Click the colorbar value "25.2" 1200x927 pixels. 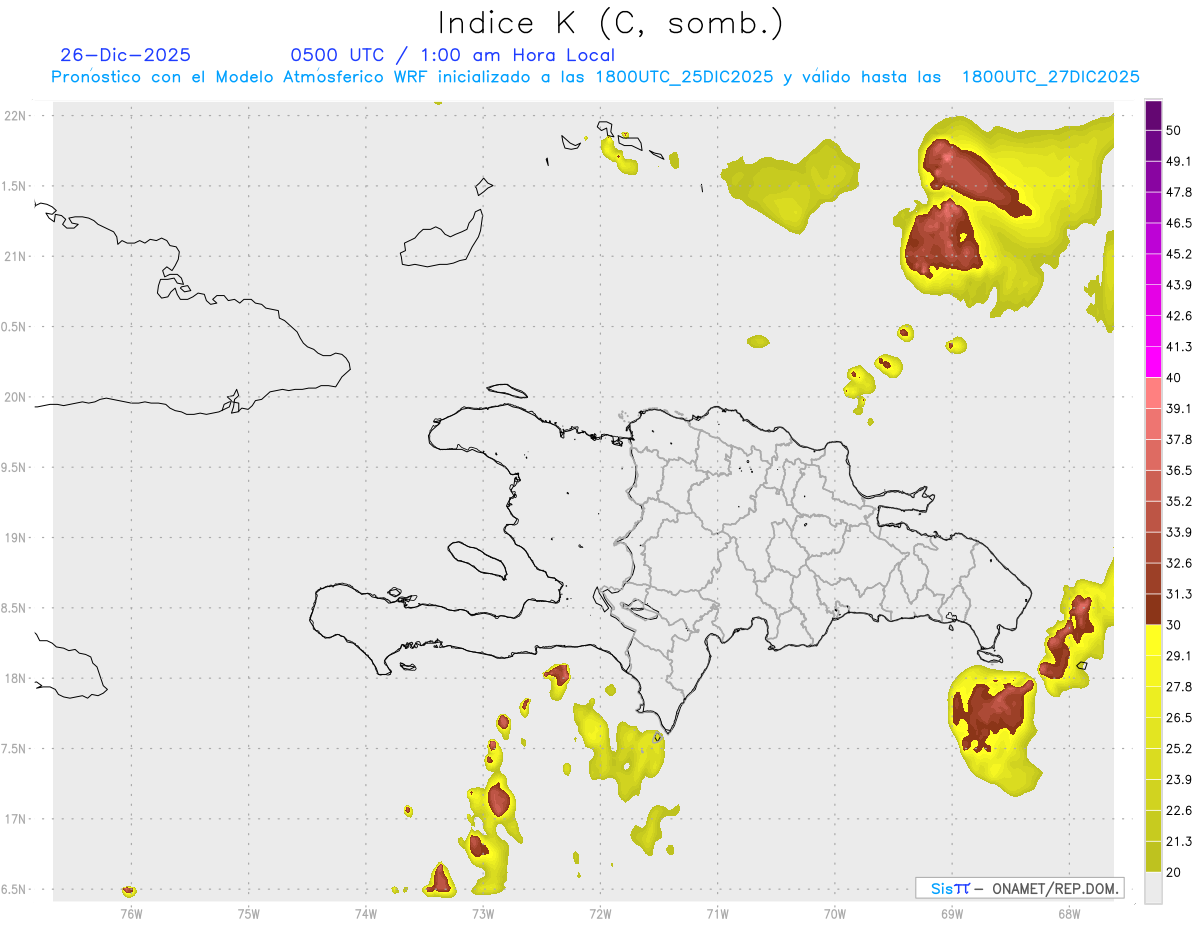1180,748
